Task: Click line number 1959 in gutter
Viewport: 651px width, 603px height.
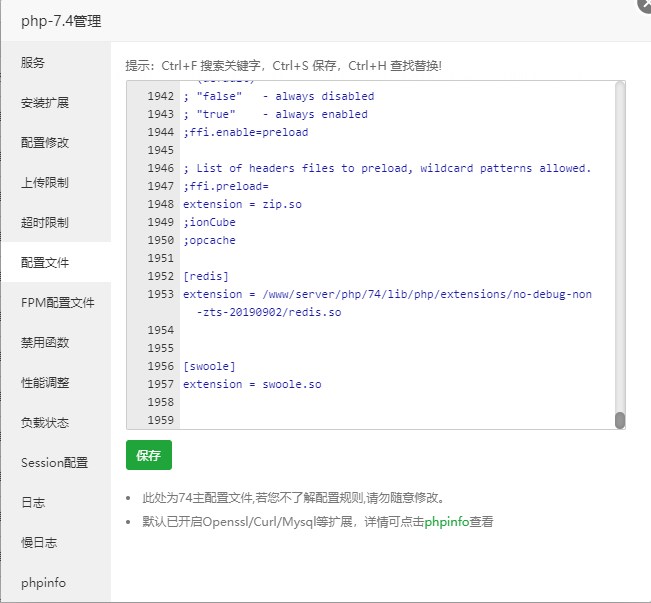Action: coord(161,420)
